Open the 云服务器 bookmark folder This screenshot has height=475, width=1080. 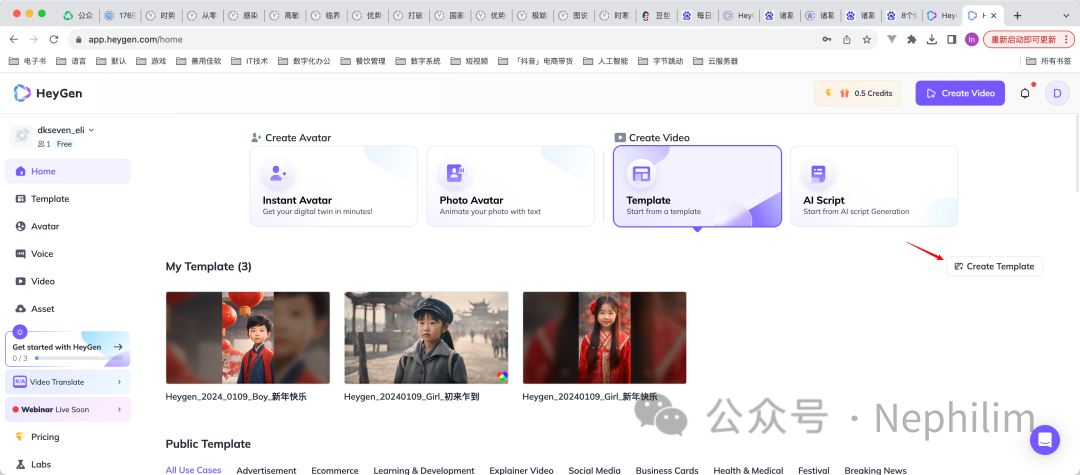point(716,61)
